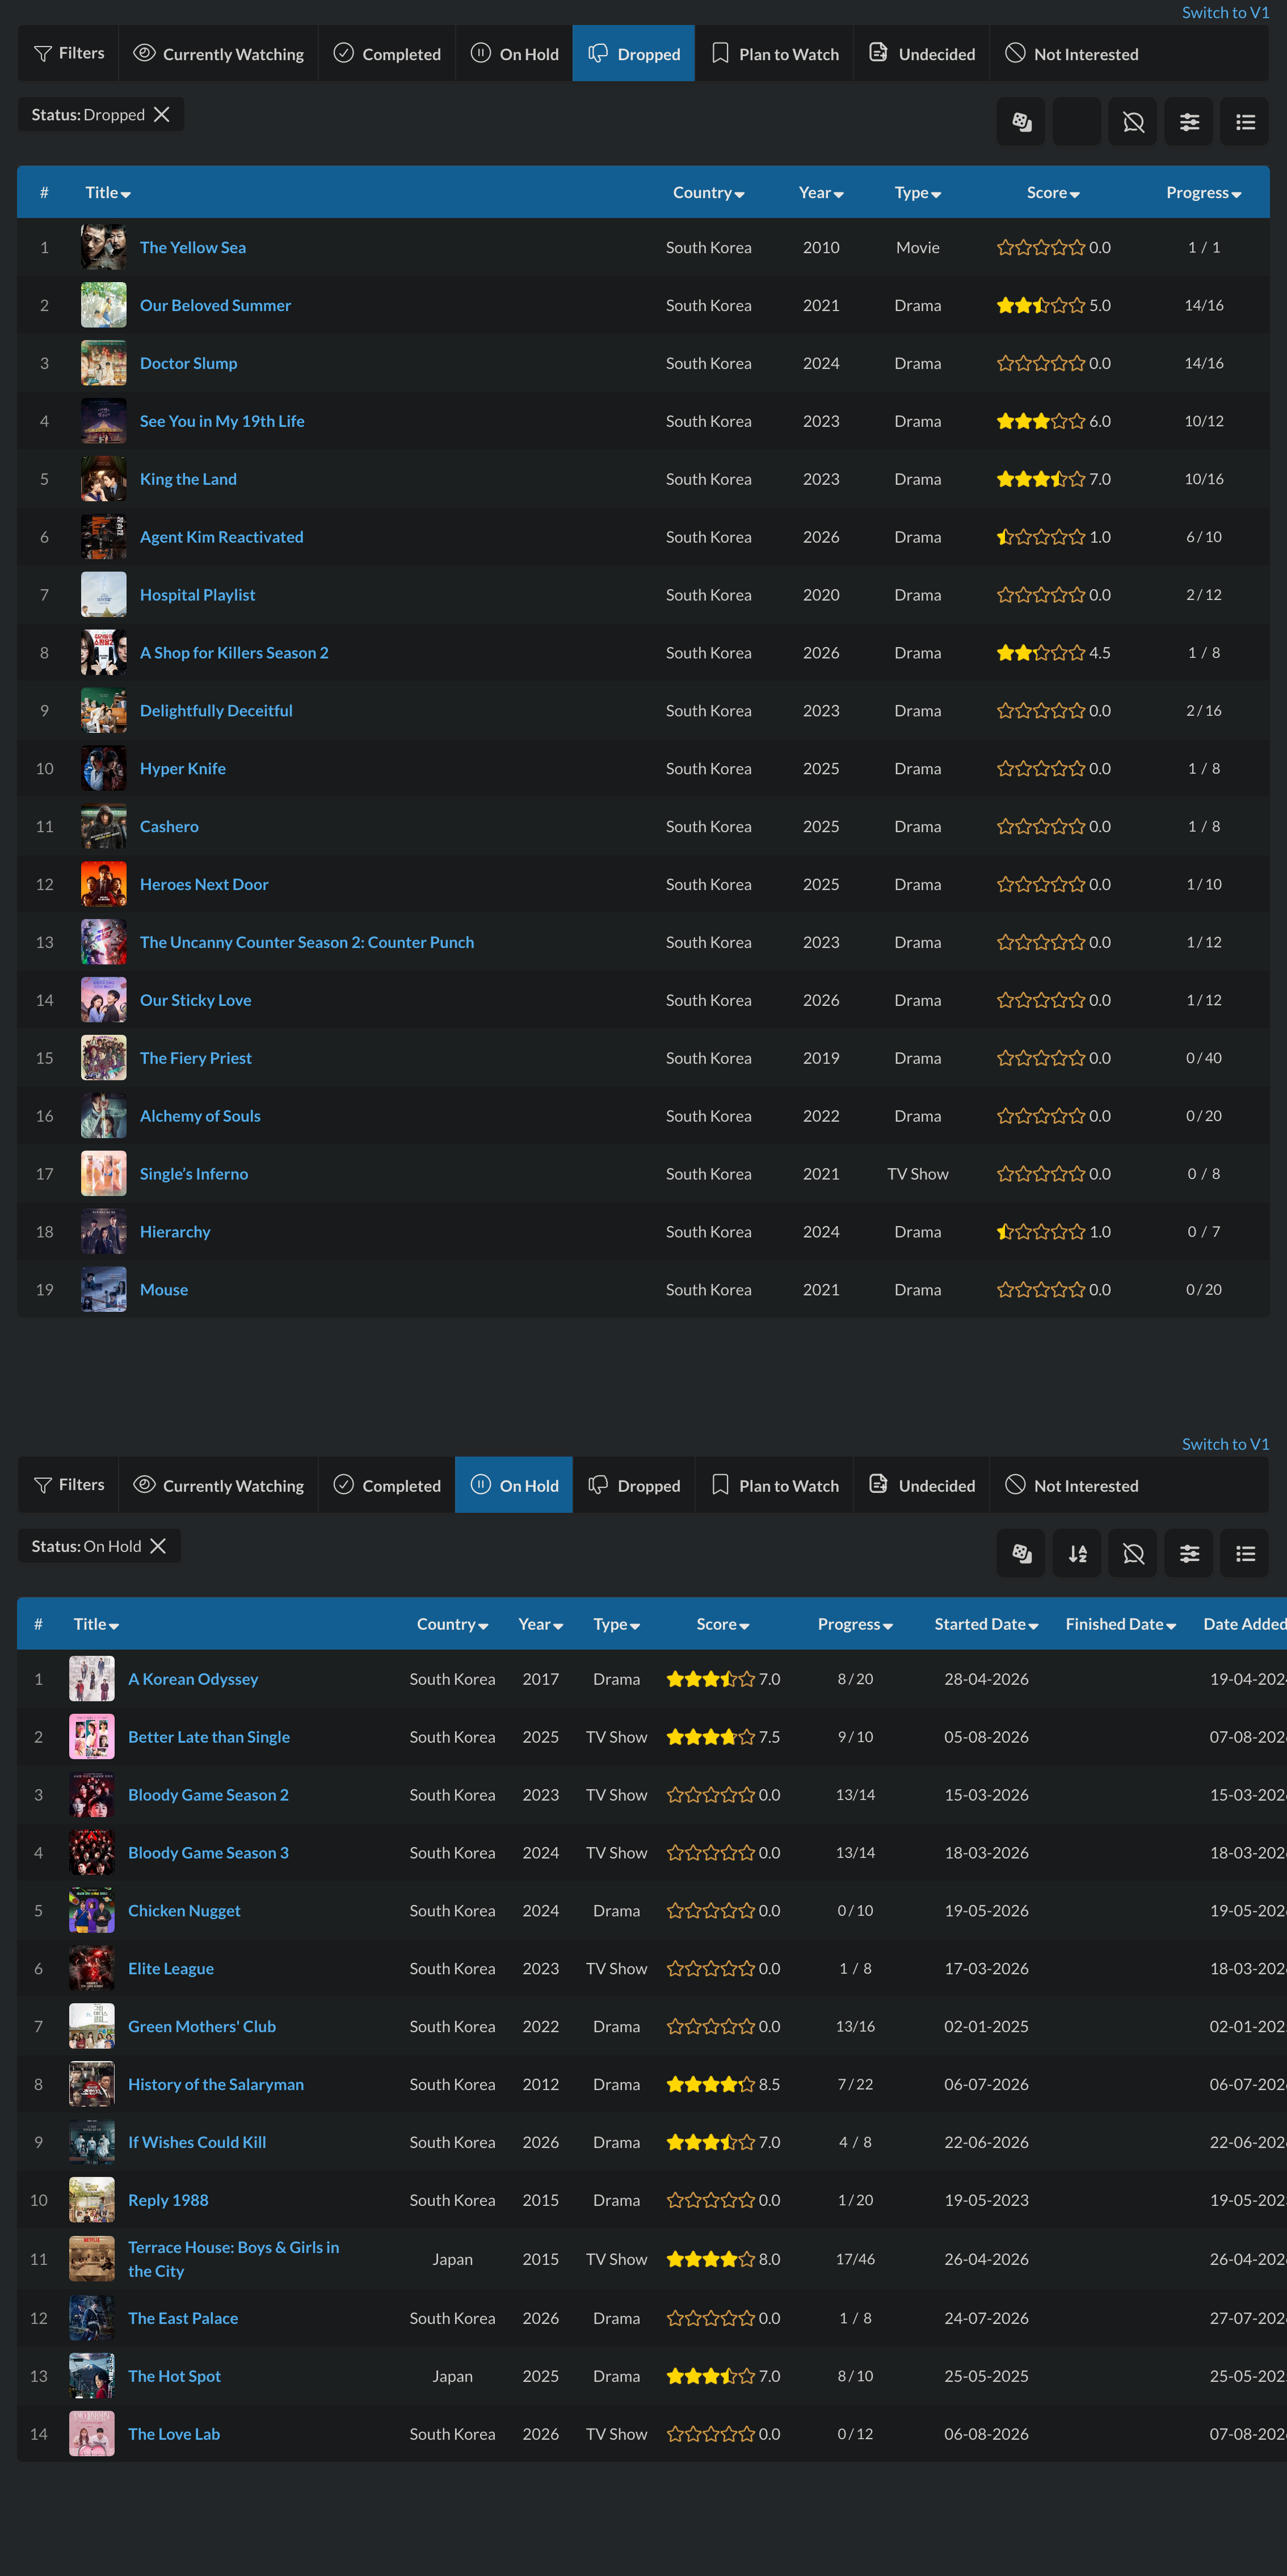Click started date '02-01-2025' of Green Mothers' Club
Image resolution: width=1287 pixels, height=2576 pixels.
pyautogui.click(x=986, y=2026)
